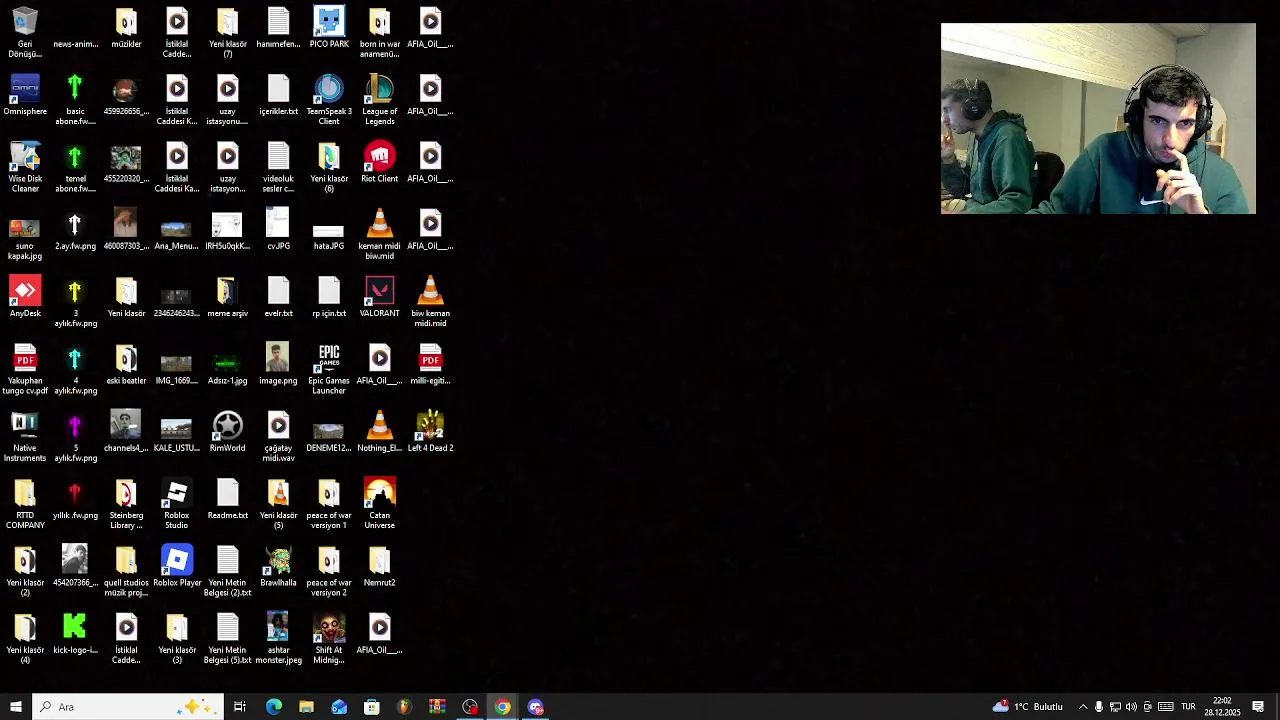Select Yeni klasör (6) folder
Screen dimensions: 1280x720
(329, 167)
